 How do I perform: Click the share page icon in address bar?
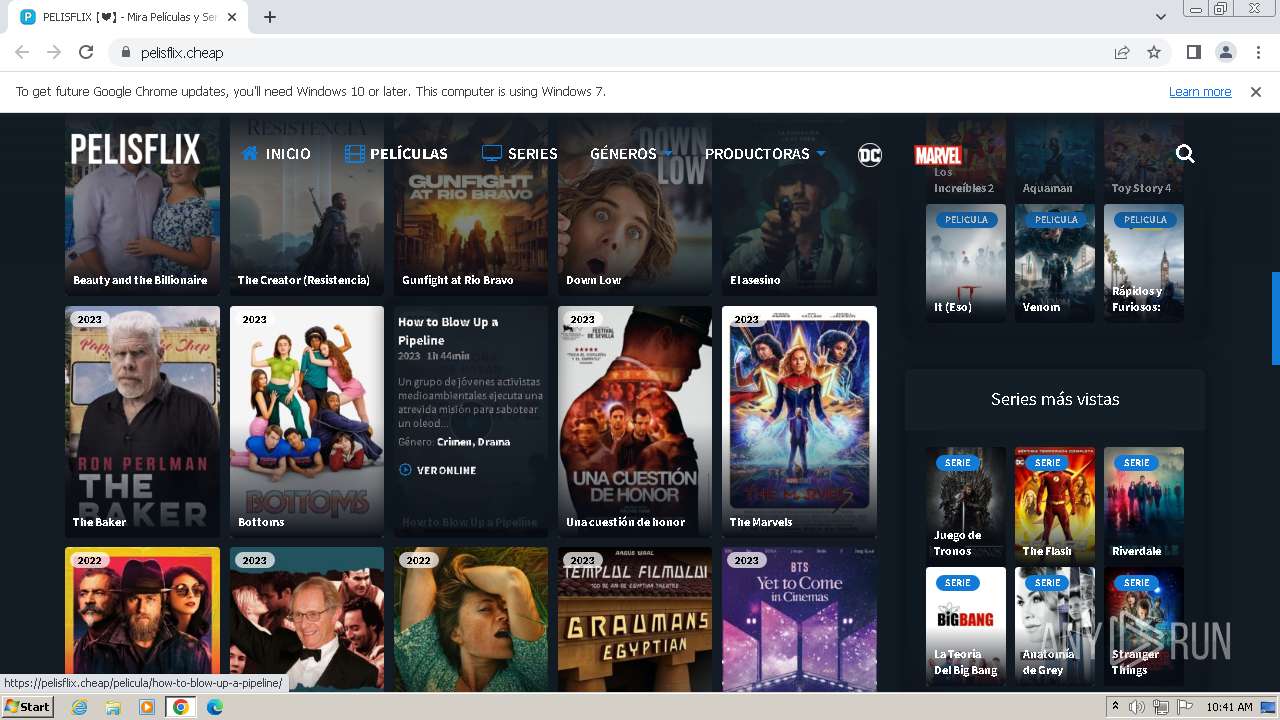point(1122,52)
